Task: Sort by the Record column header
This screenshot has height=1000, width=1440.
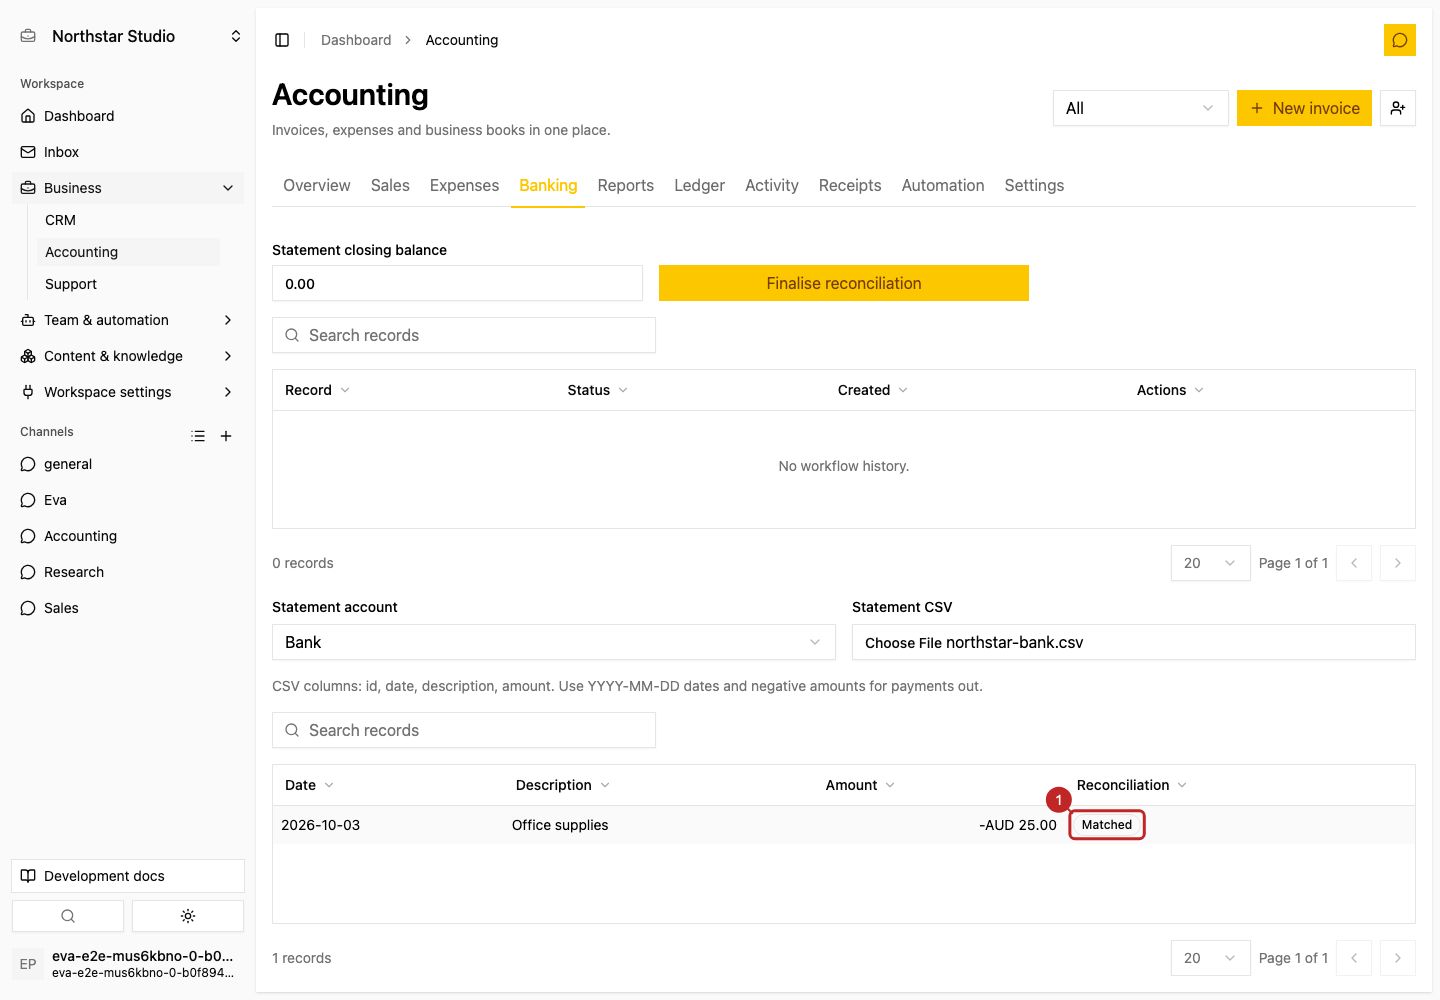Action: (x=317, y=390)
